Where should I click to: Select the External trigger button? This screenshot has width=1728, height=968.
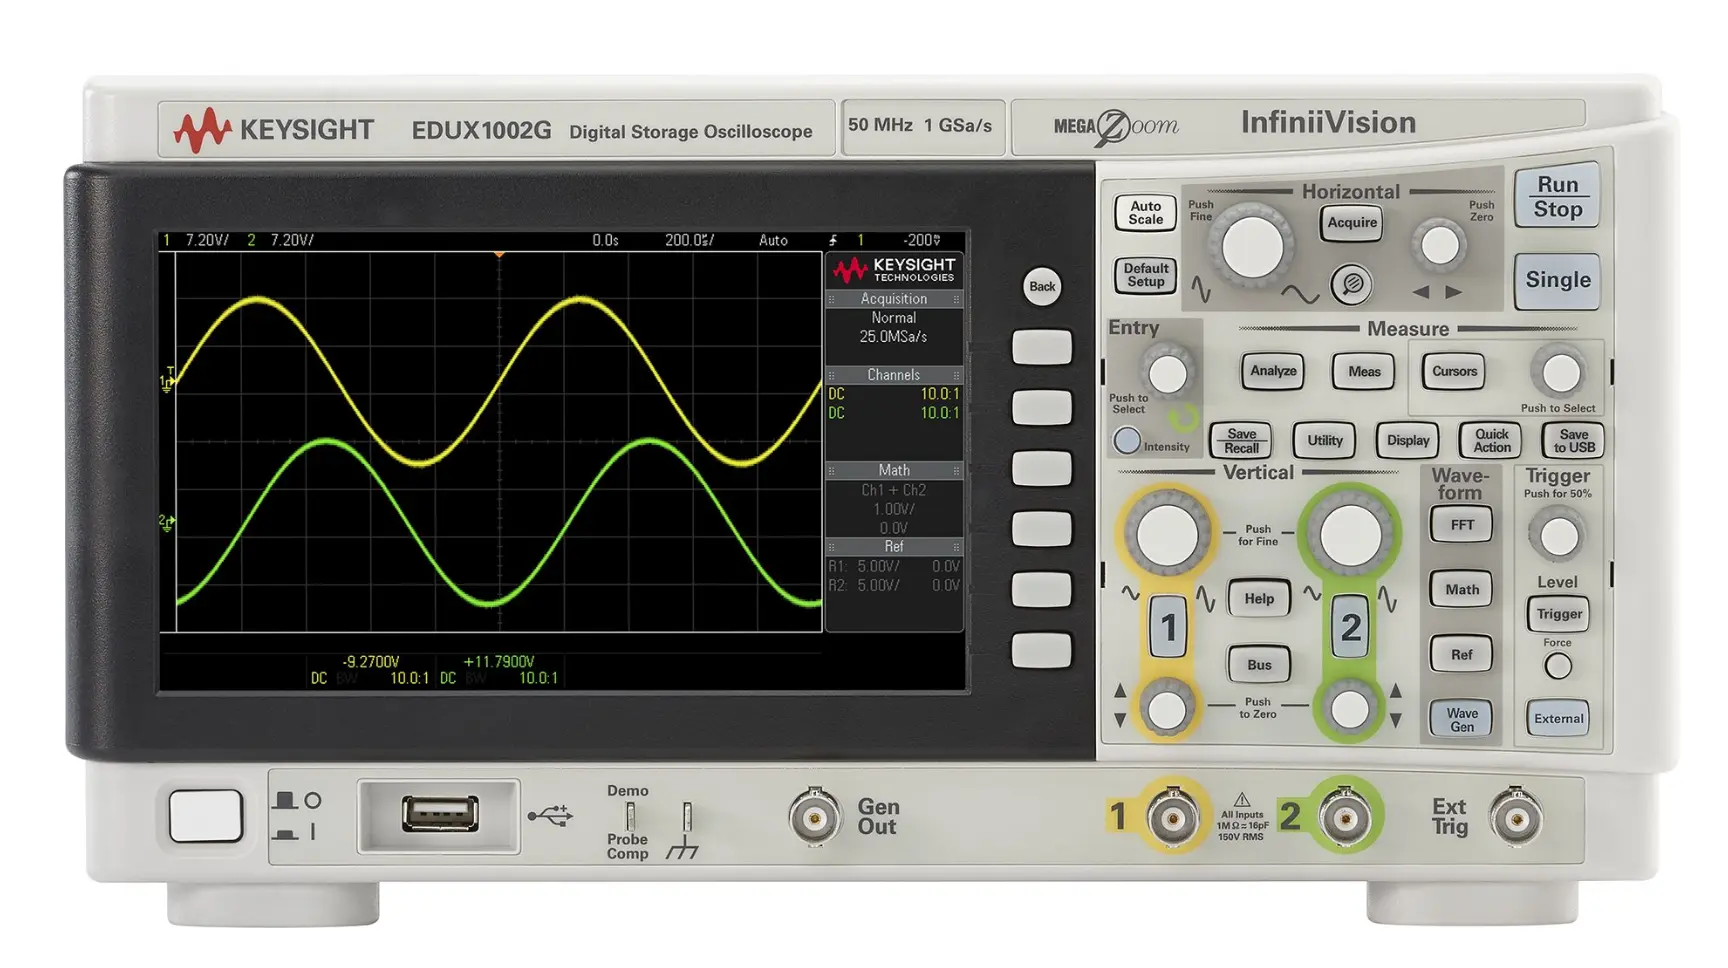point(1558,718)
